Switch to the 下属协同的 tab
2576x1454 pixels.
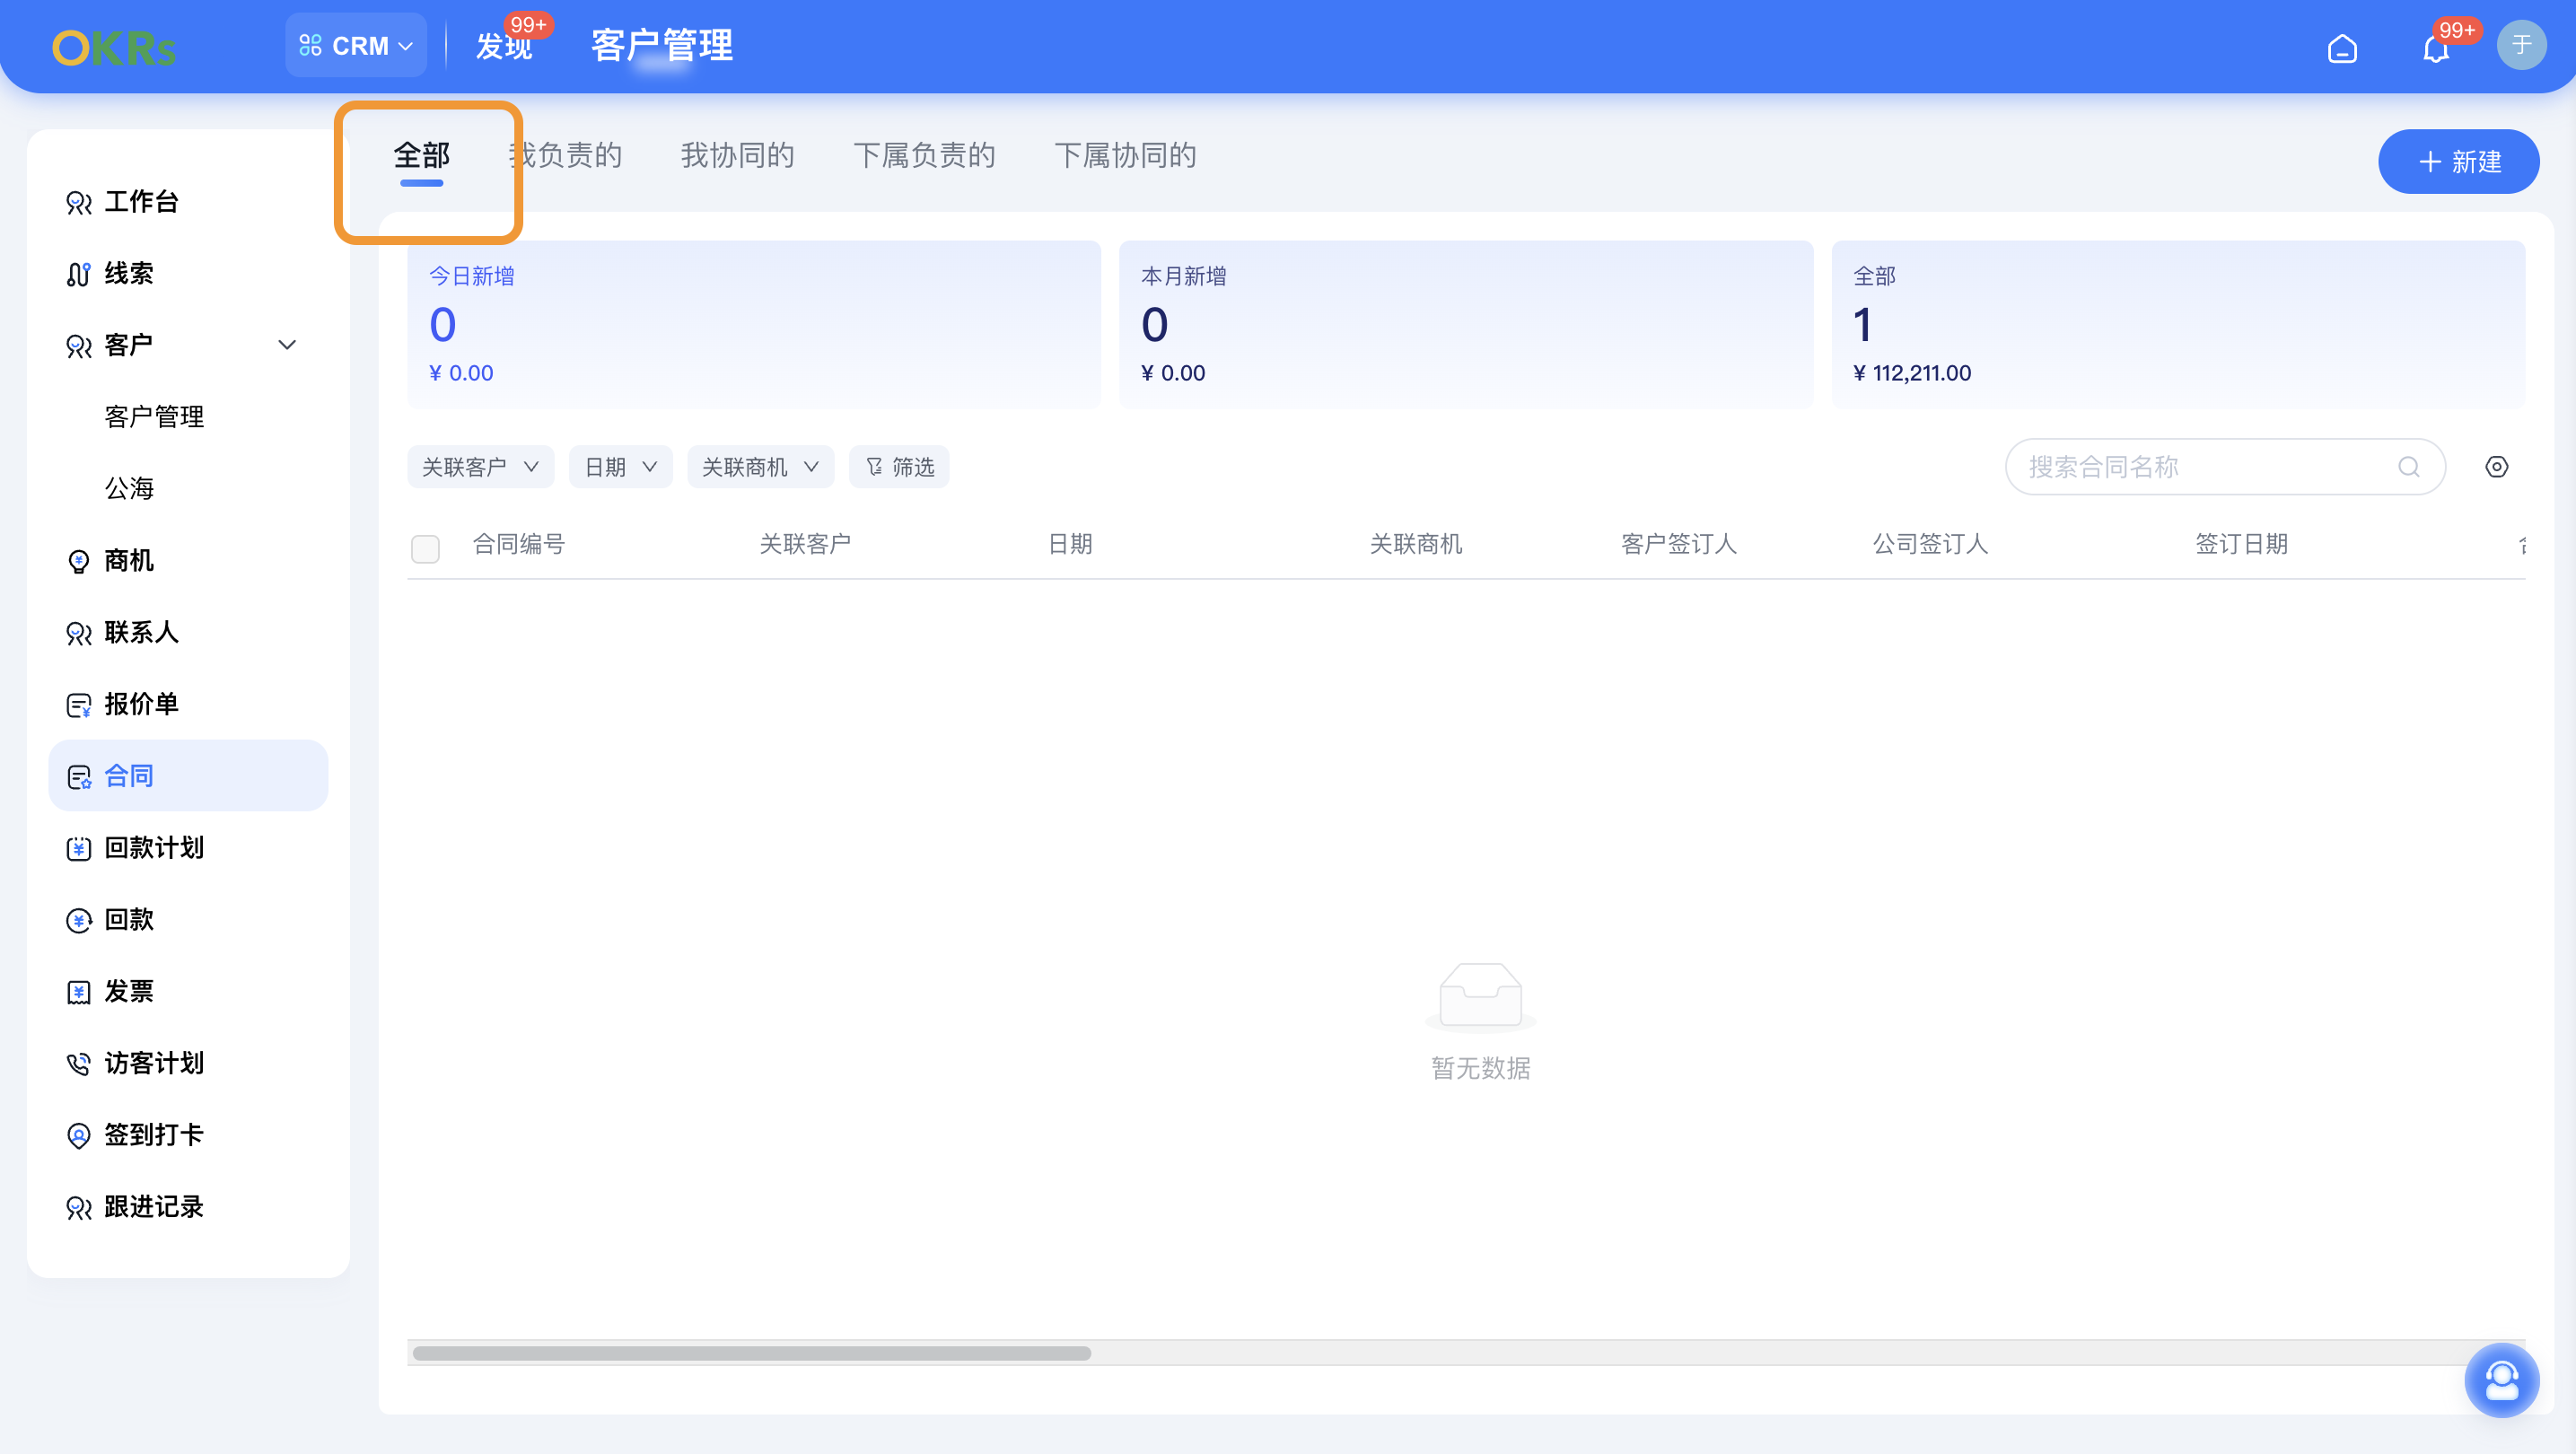[x=1125, y=155]
